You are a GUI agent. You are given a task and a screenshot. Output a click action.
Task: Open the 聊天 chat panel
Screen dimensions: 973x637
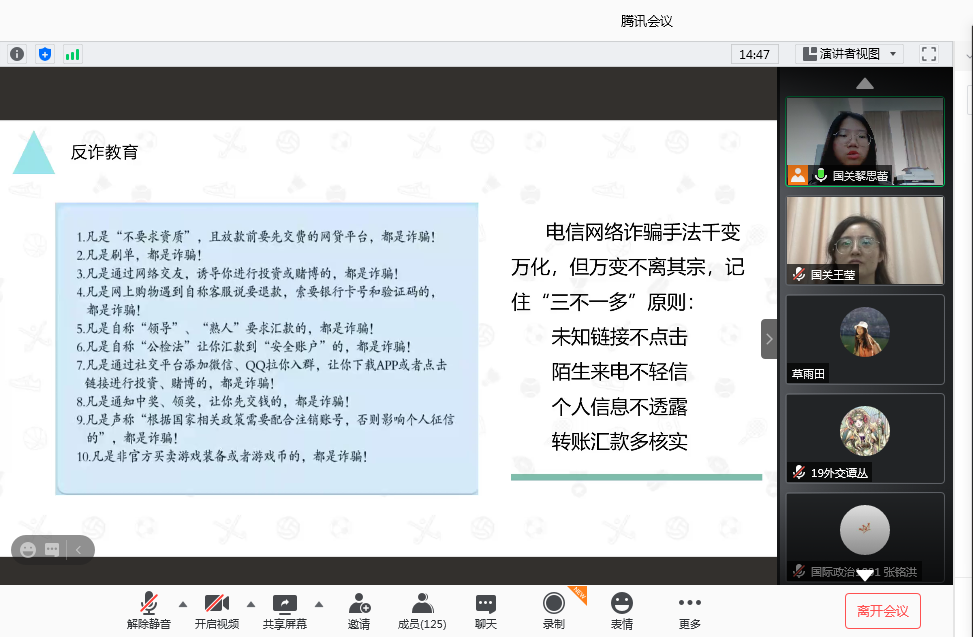click(x=486, y=609)
